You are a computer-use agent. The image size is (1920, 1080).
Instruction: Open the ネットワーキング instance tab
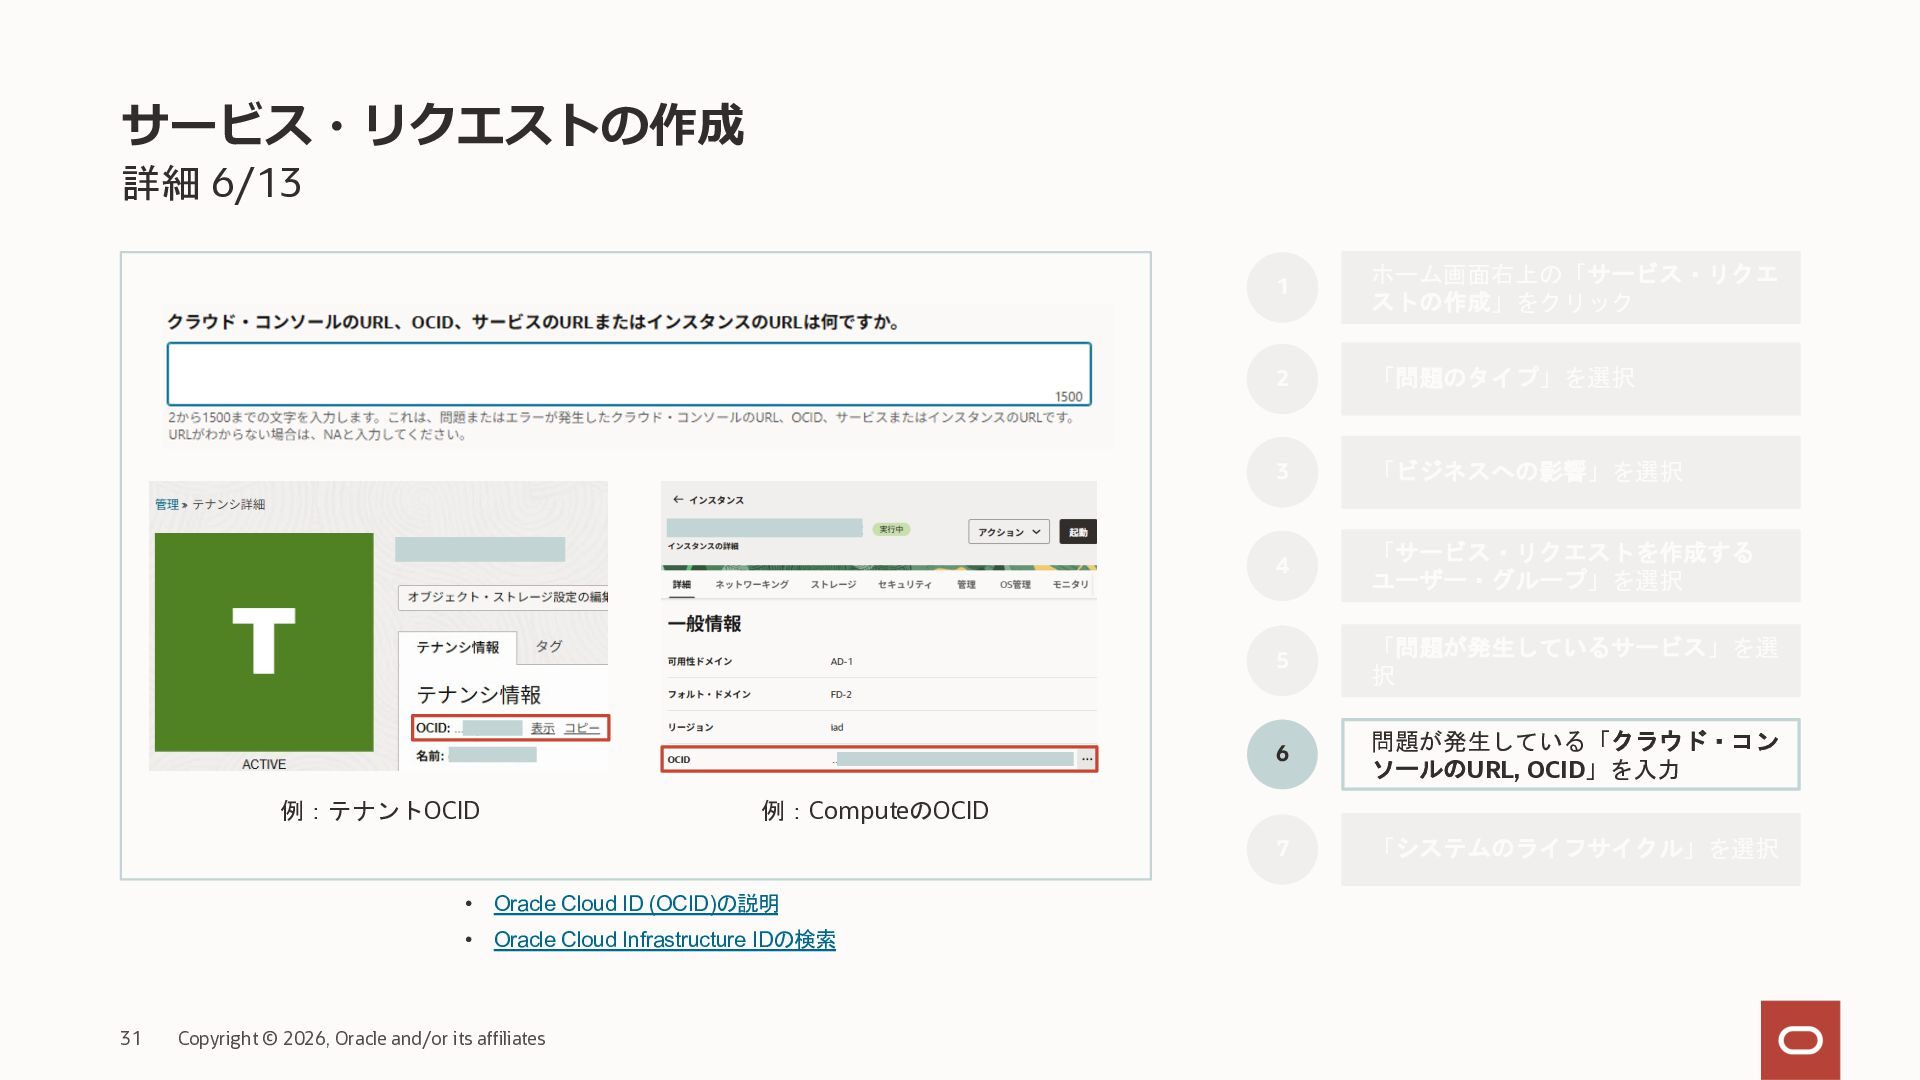tap(751, 584)
